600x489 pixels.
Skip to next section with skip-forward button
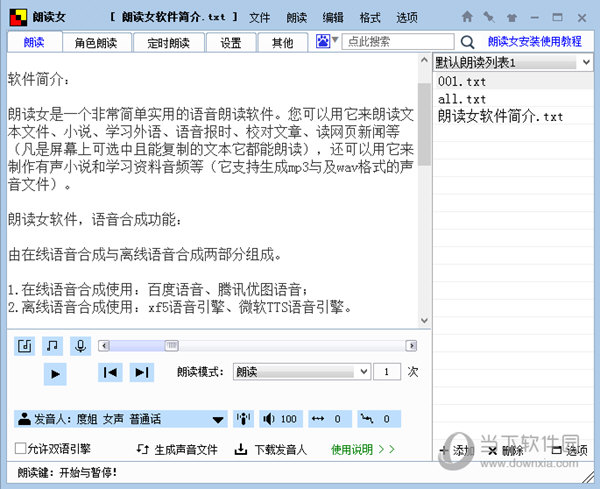coord(142,373)
